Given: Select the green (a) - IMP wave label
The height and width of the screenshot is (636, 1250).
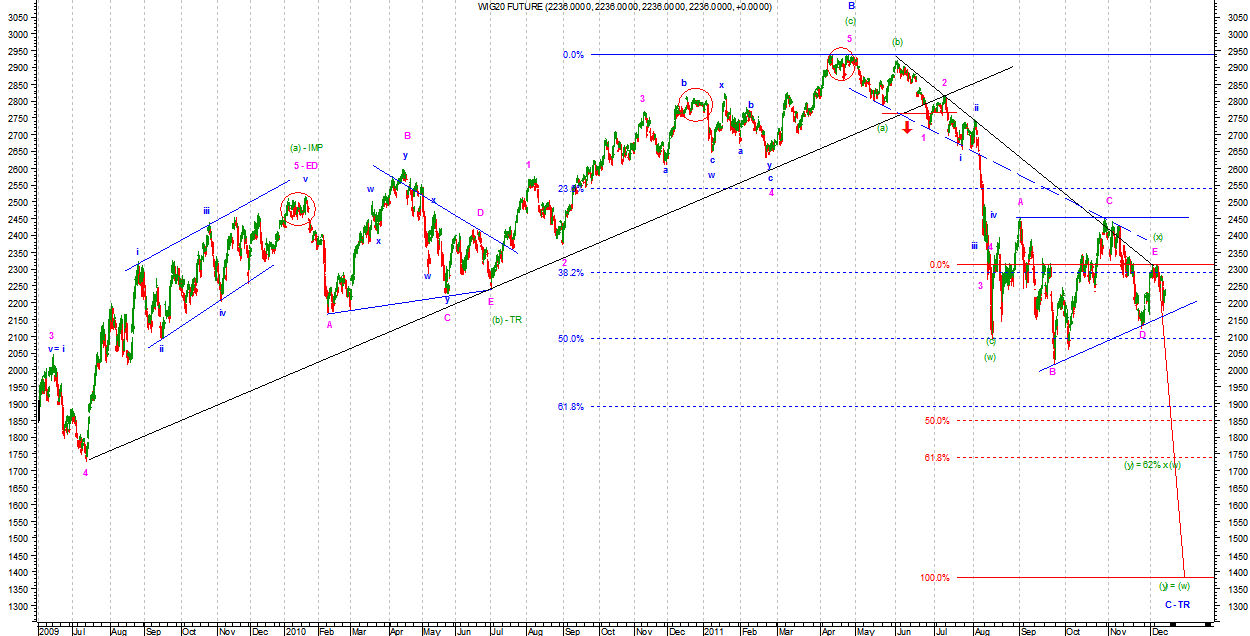Looking at the screenshot, I should coord(307,148).
